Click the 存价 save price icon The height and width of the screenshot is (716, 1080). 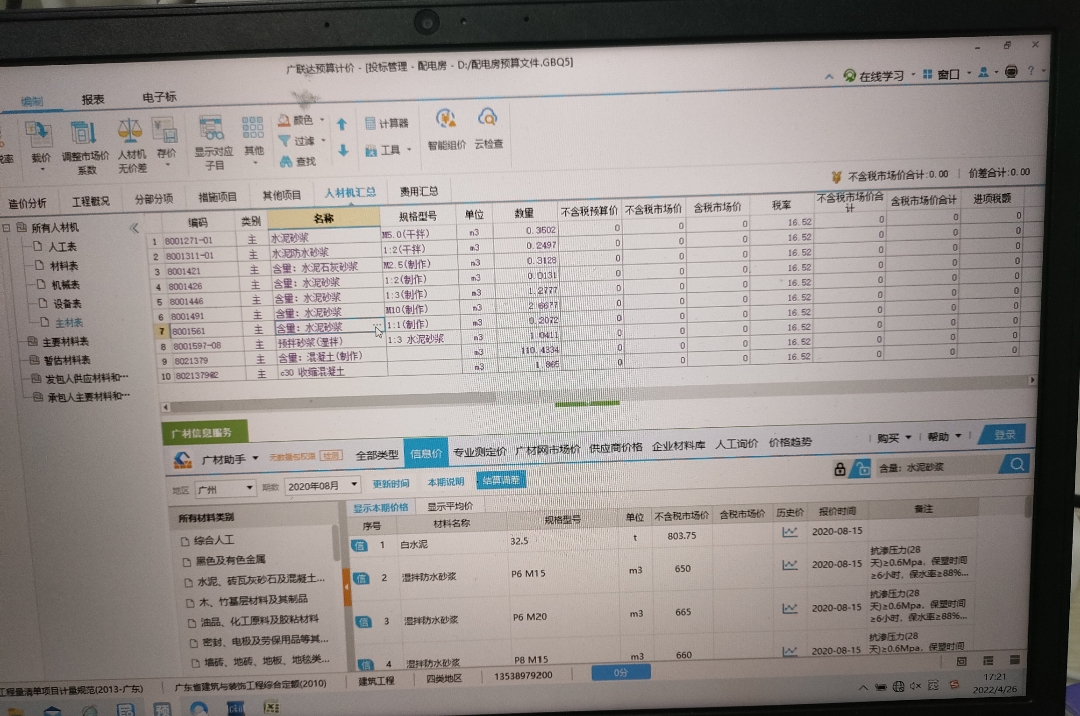pyautogui.click(x=166, y=131)
